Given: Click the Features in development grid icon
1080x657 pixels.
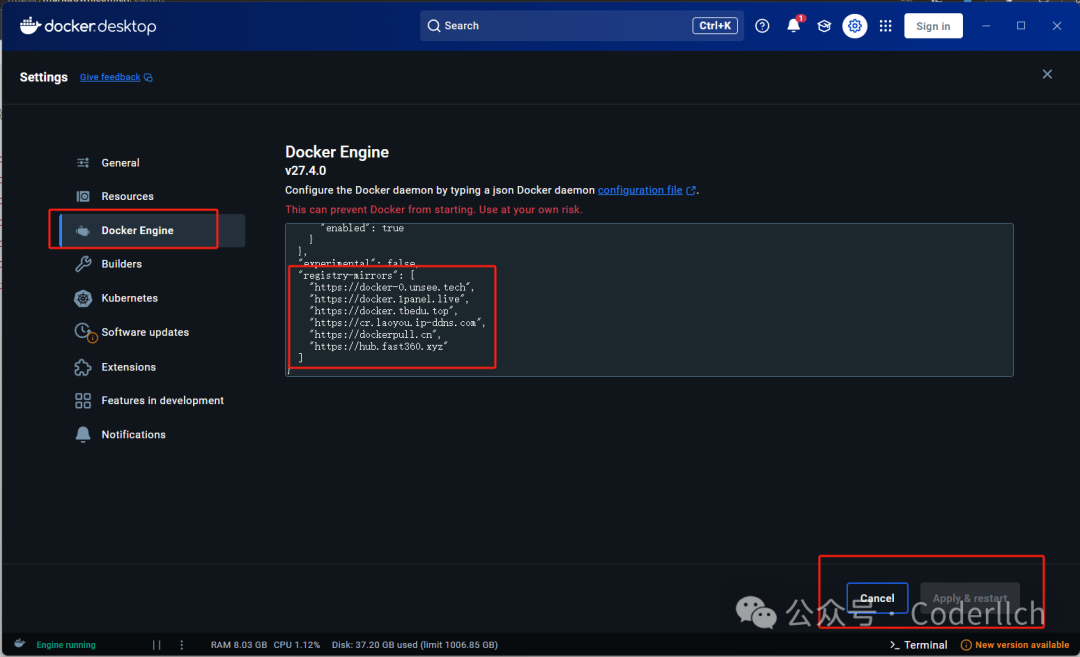Looking at the screenshot, I should (x=83, y=401).
